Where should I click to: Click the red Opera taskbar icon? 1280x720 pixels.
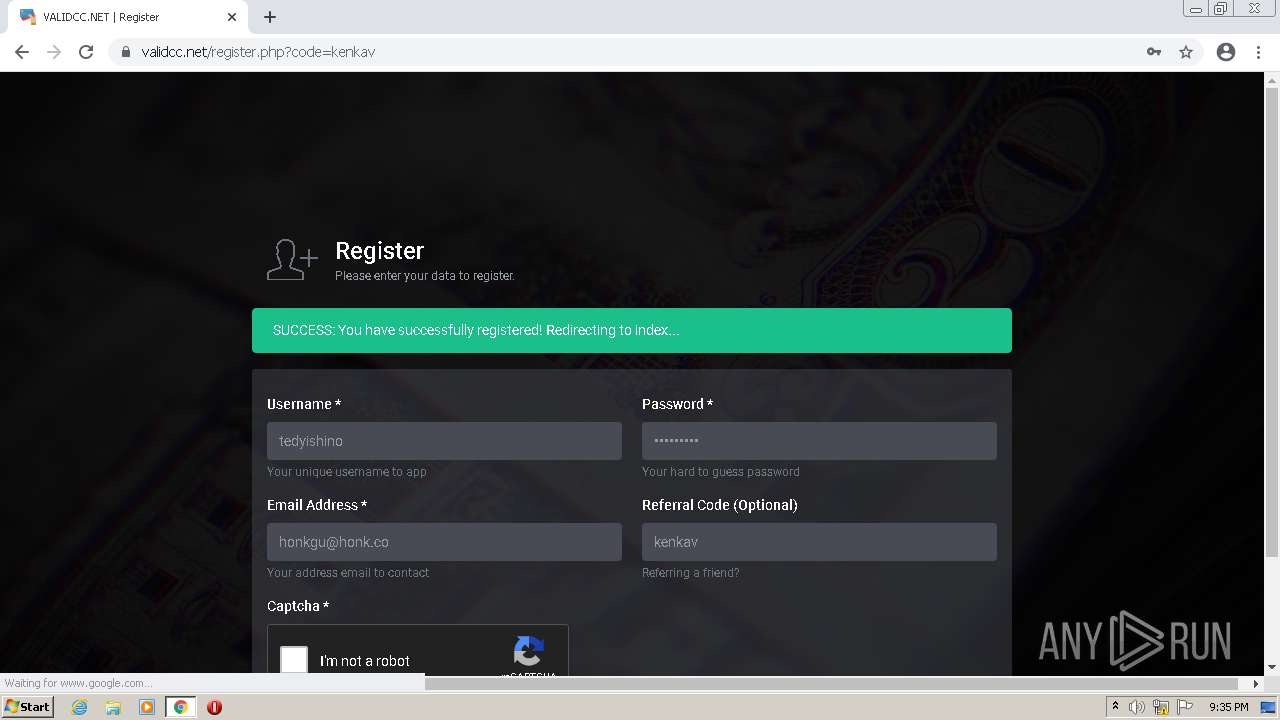(214, 707)
